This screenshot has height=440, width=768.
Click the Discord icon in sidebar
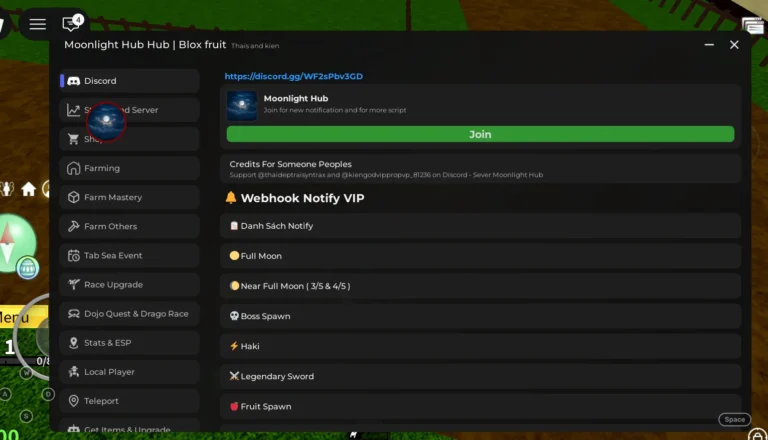click(73, 81)
